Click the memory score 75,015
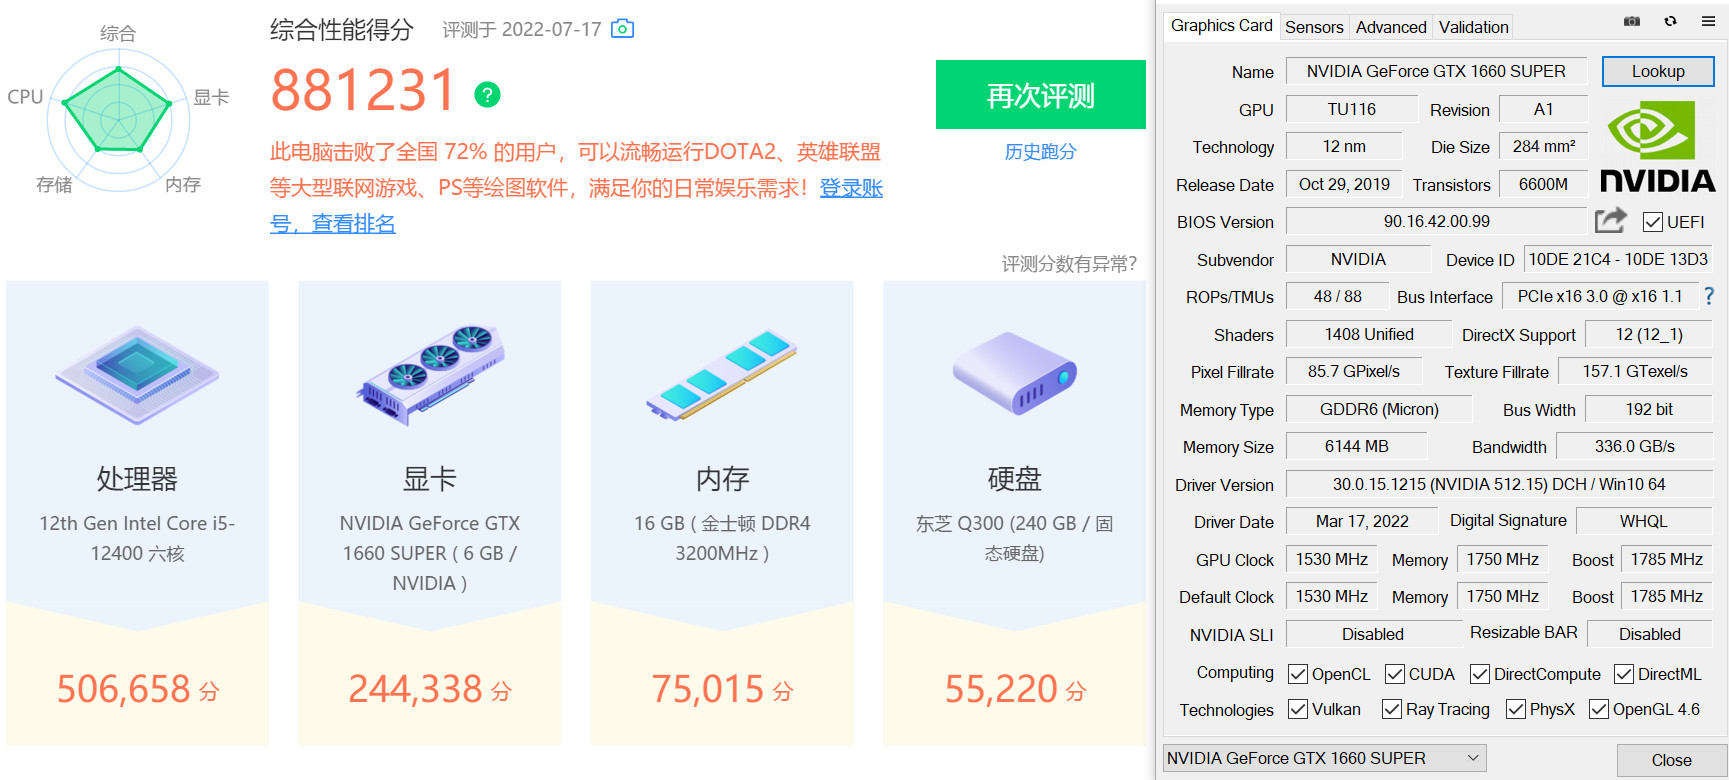This screenshot has width=1729, height=780. (708, 689)
